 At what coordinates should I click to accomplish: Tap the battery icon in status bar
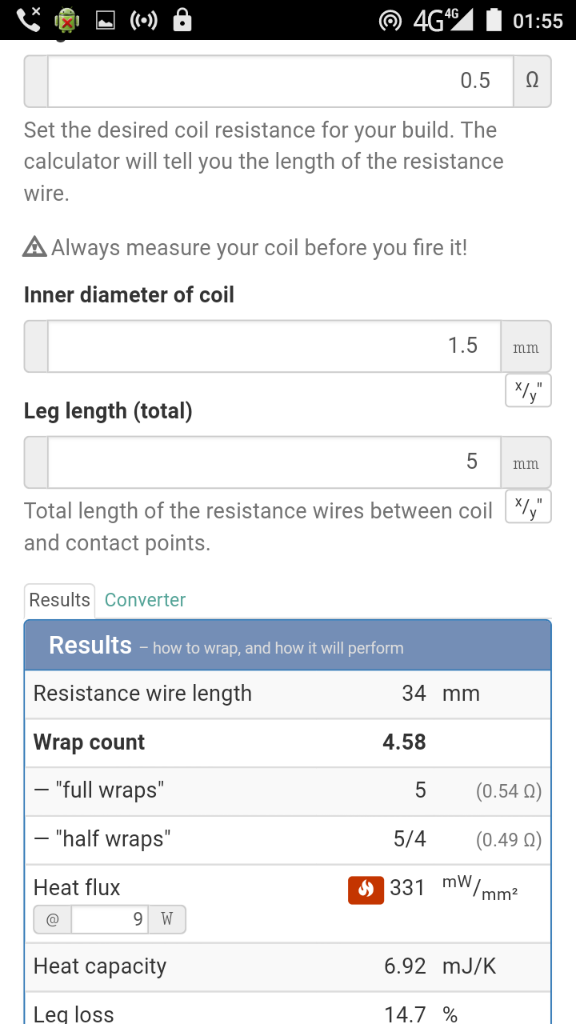tap(494, 20)
